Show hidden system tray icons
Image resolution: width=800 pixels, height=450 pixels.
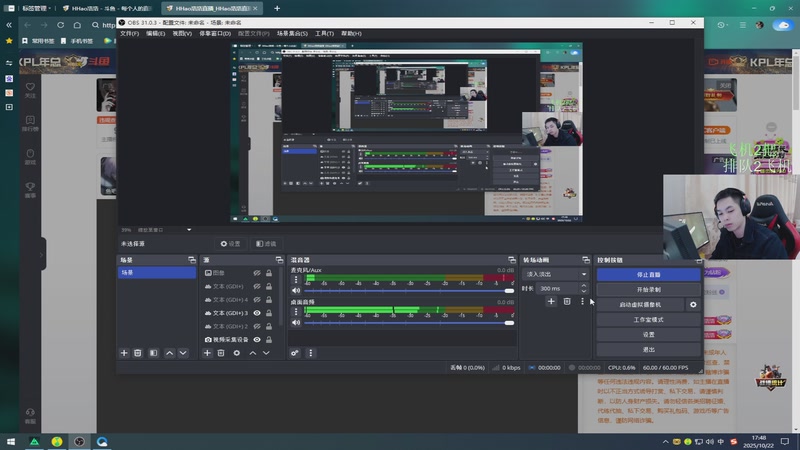(665, 442)
